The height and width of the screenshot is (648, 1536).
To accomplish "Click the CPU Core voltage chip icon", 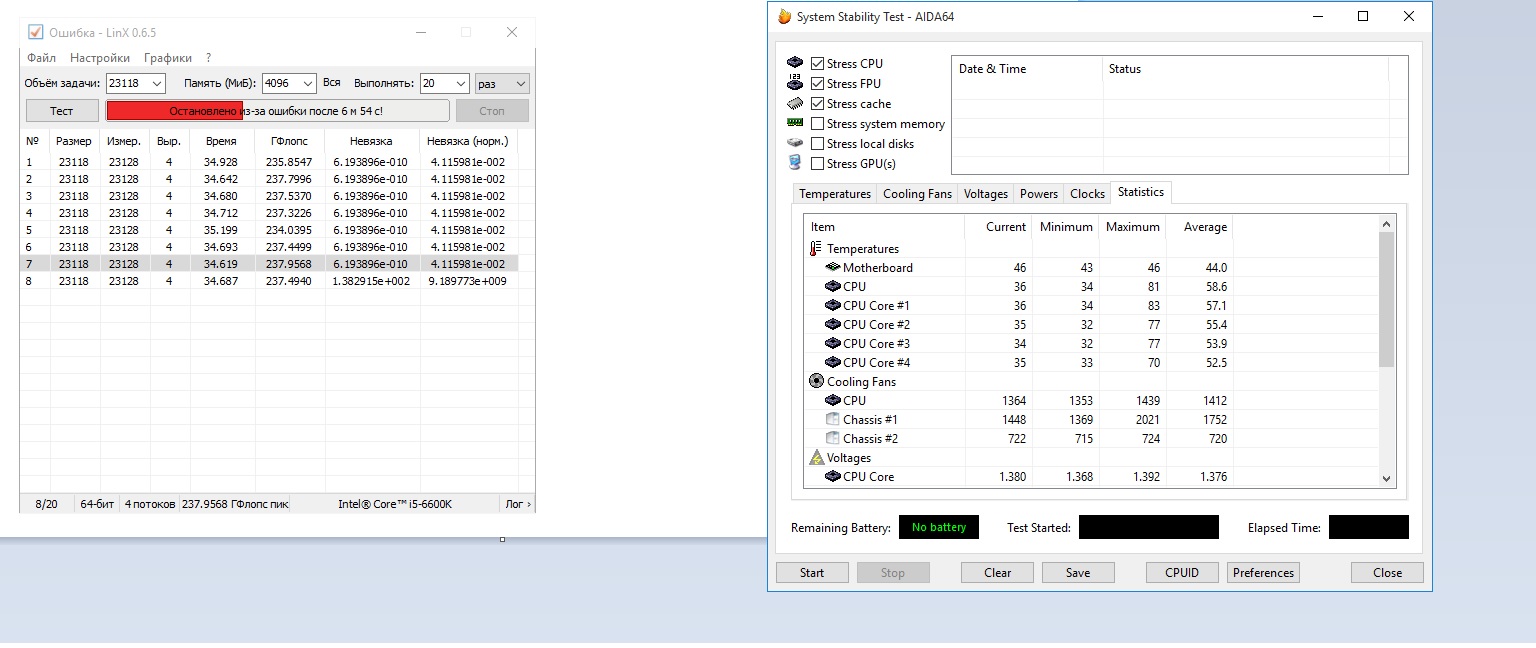I will tap(832, 476).
